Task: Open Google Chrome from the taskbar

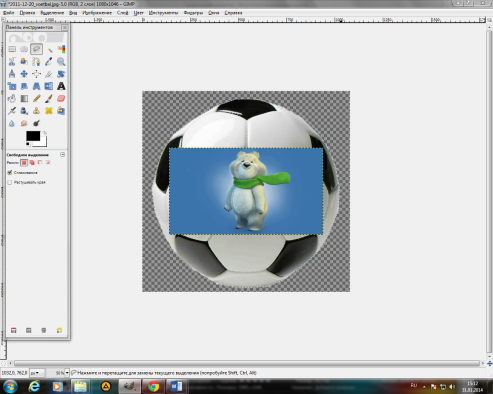Action: tap(154, 387)
